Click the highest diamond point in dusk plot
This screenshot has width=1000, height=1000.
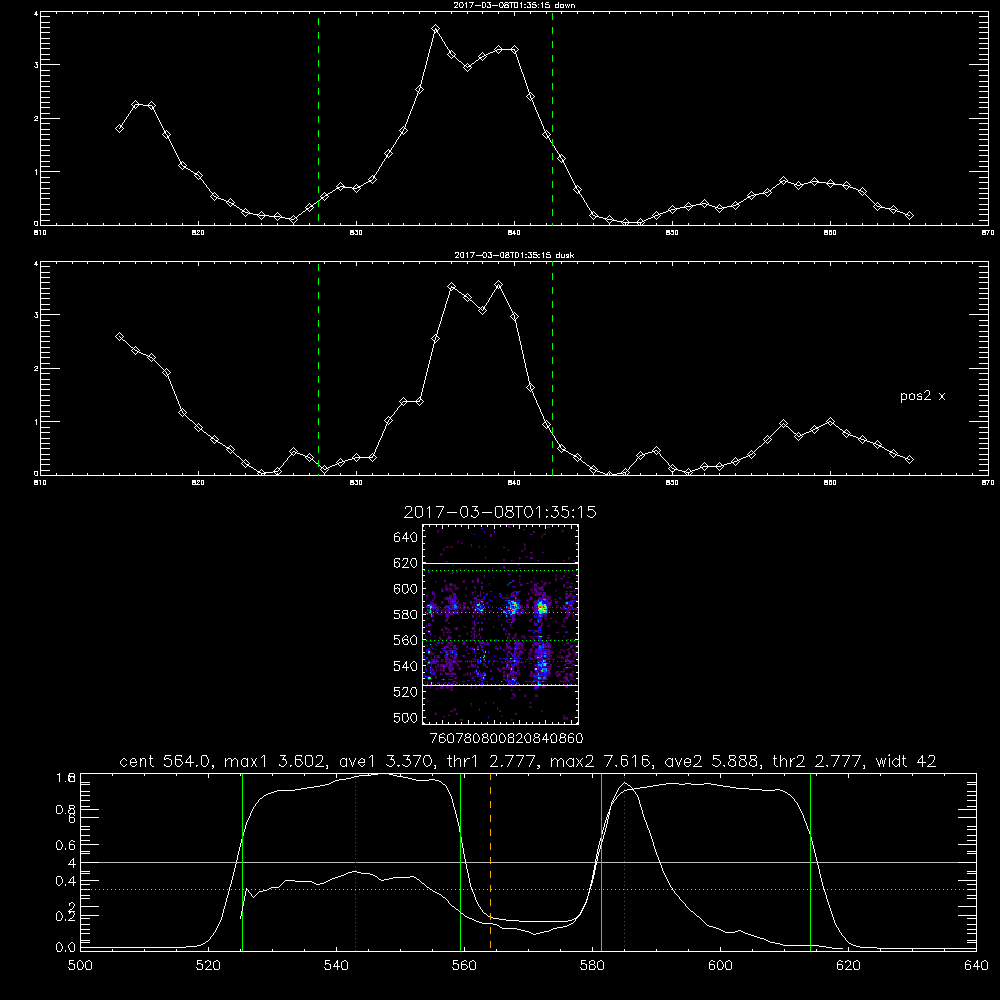(499, 285)
